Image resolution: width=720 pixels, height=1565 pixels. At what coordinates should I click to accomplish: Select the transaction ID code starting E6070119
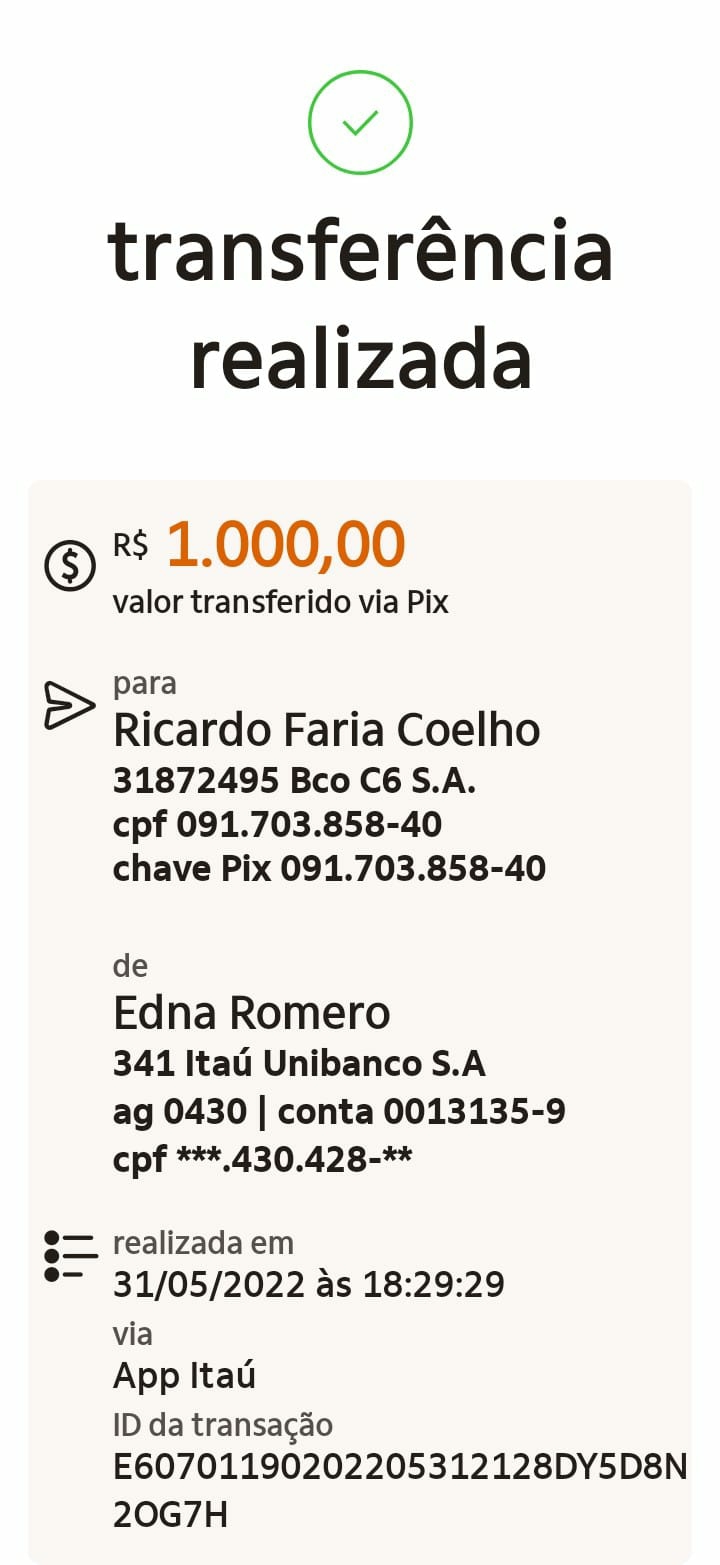(x=399, y=1468)
